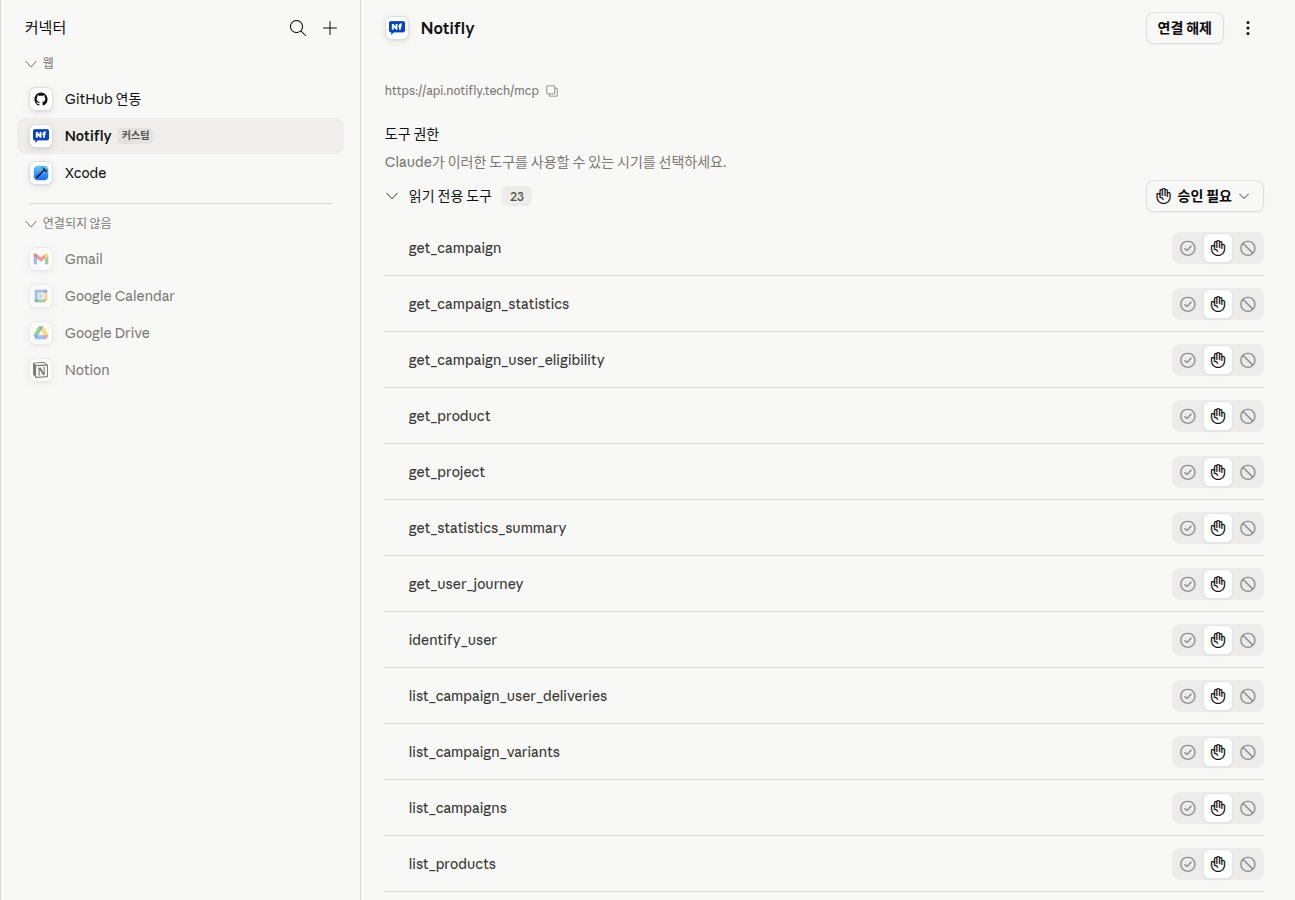Block the get_campaign tool
The width and height of the screenshot is (1295, 900).
point(1248,248)
